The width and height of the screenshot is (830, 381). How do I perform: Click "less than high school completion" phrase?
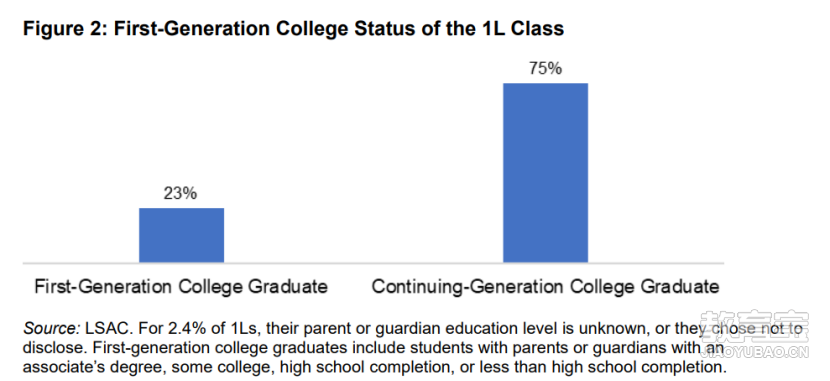[x=599, y=366]
